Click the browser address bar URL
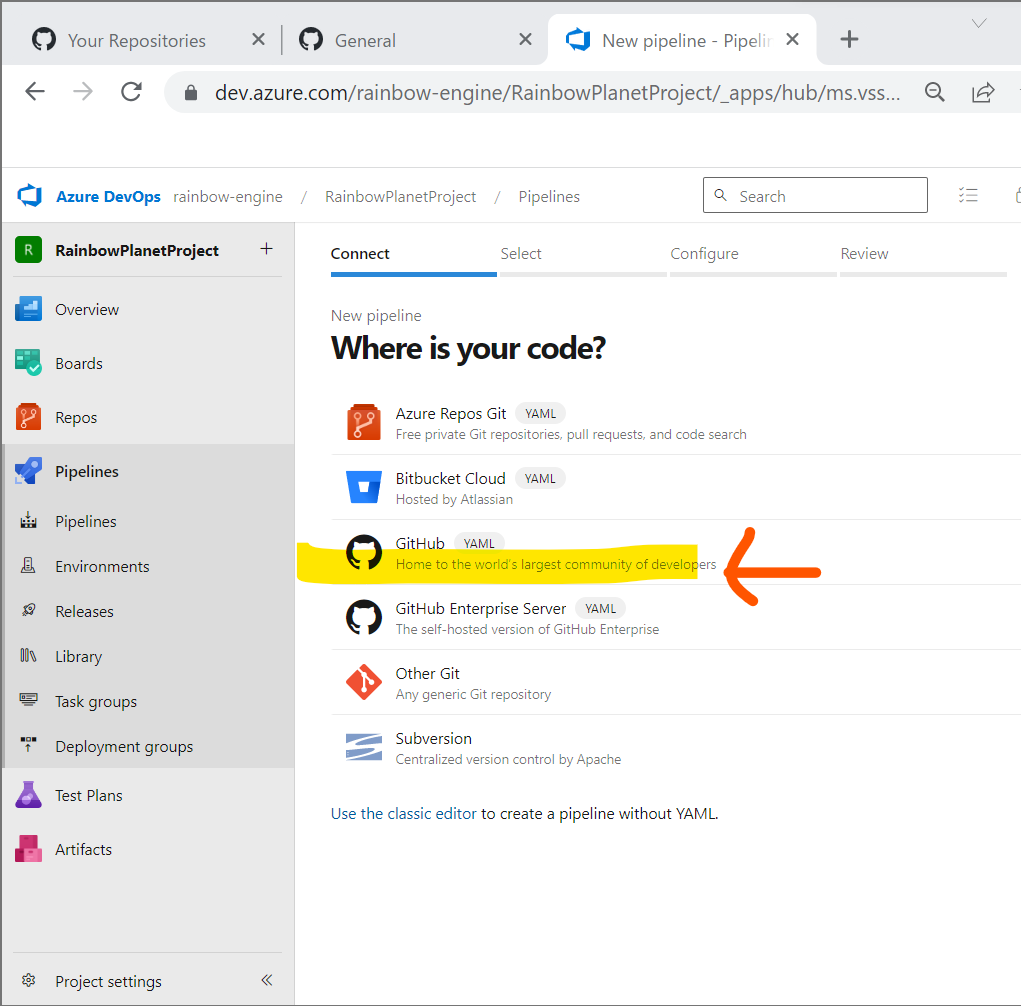This screenshot has height=1006, width=1021. [557, 92]
